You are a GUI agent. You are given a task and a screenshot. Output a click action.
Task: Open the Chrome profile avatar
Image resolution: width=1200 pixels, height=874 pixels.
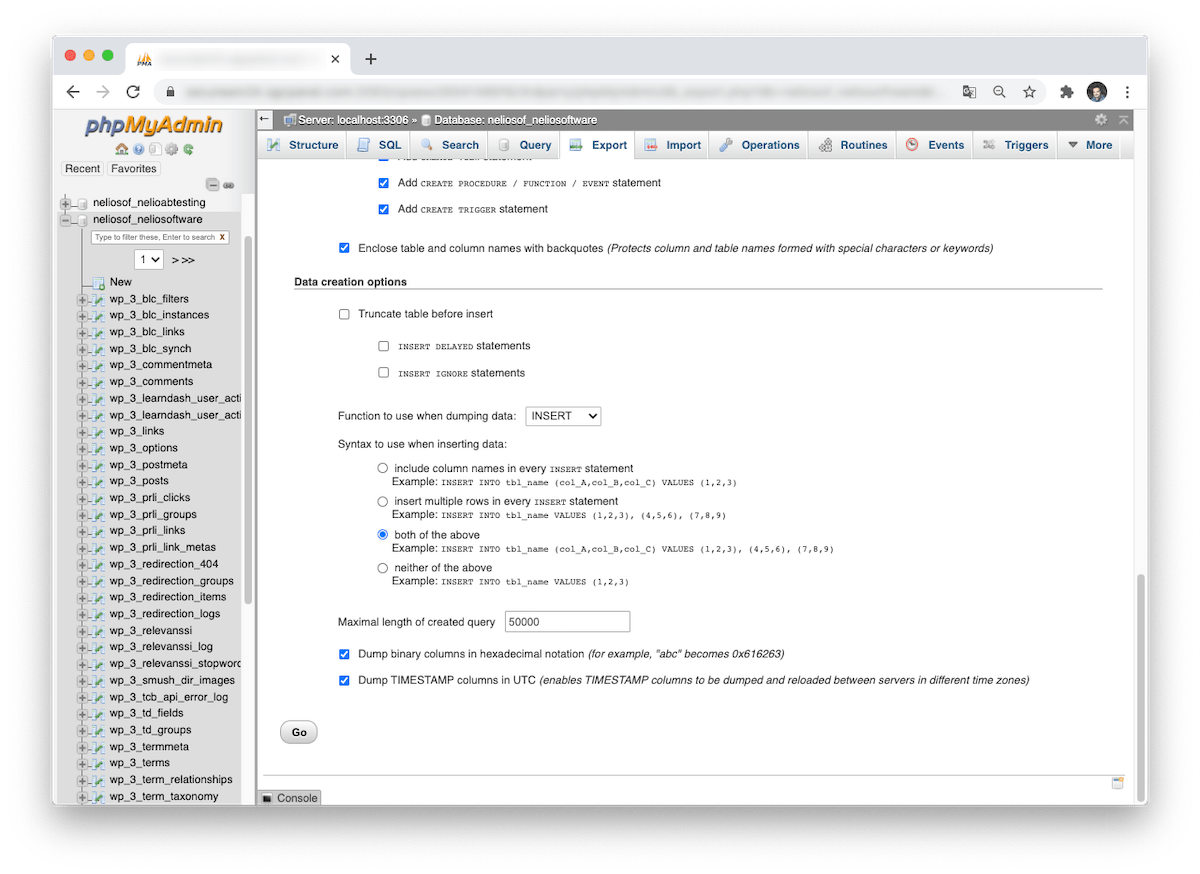[1097, 92]
